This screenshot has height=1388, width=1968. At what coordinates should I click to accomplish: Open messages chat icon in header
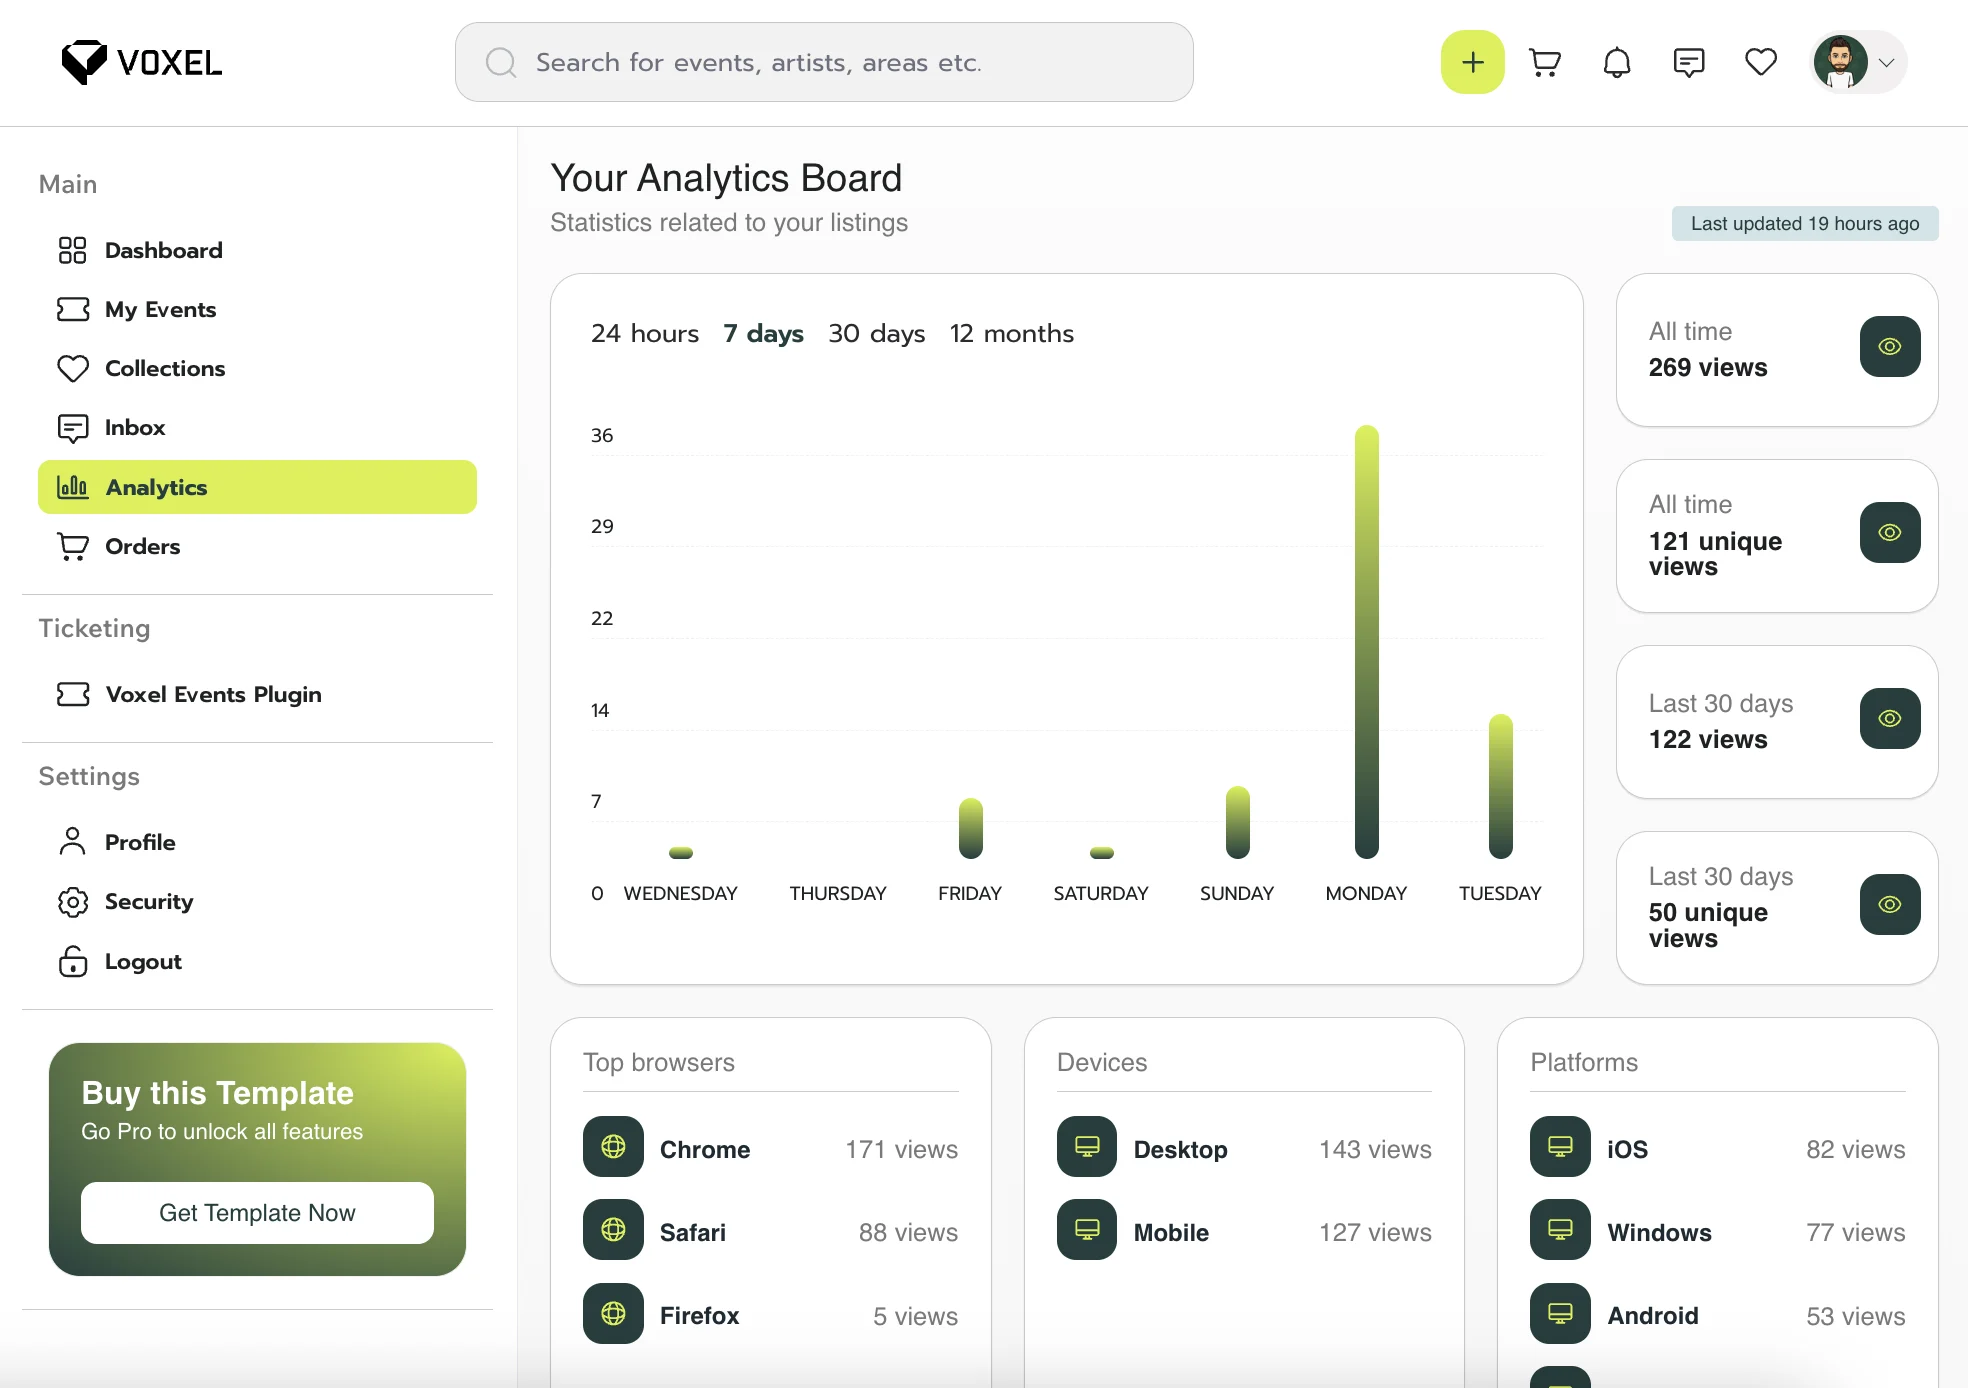pos(1689,63)
